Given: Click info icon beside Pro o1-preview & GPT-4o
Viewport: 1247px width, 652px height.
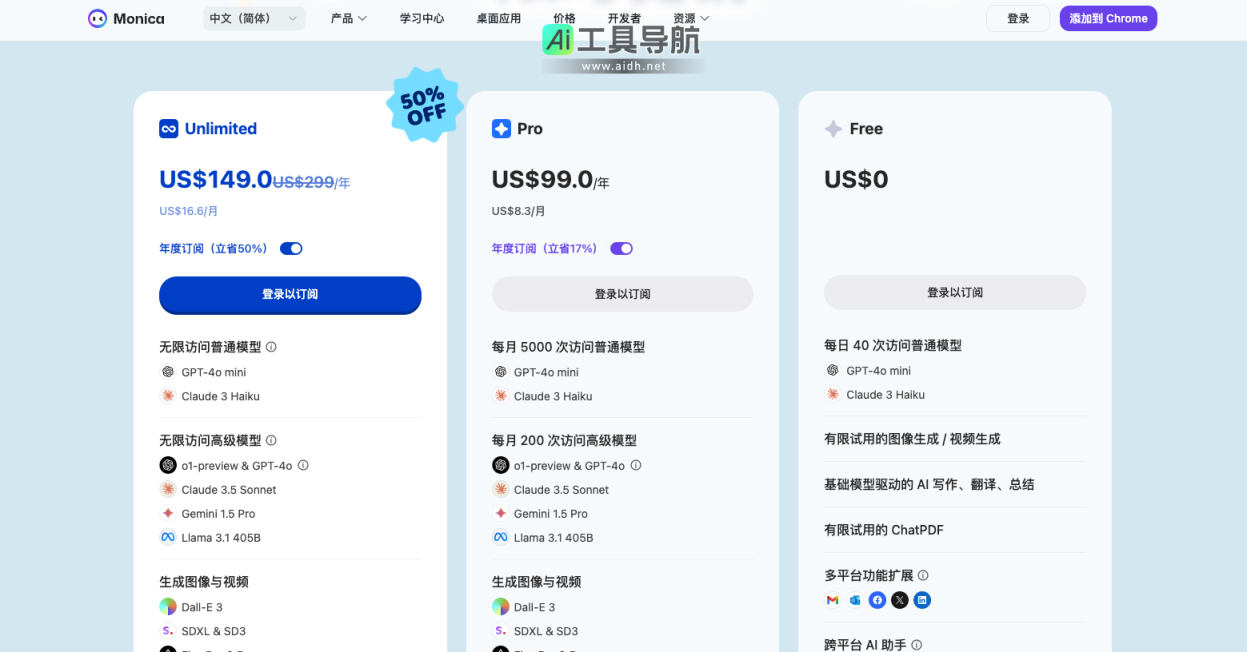Looking at the screenshot, I should (636, 465).
